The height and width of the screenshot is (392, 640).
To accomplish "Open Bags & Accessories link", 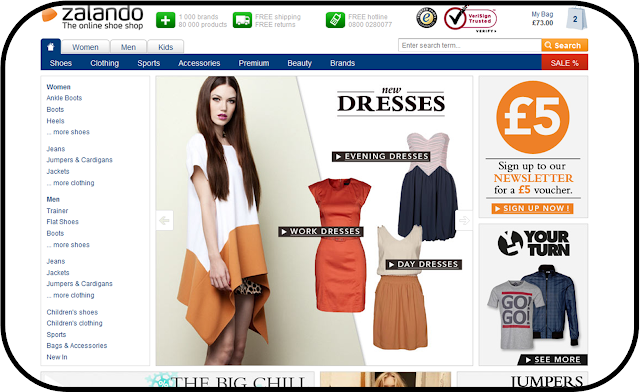I will (x=77, y=345).
